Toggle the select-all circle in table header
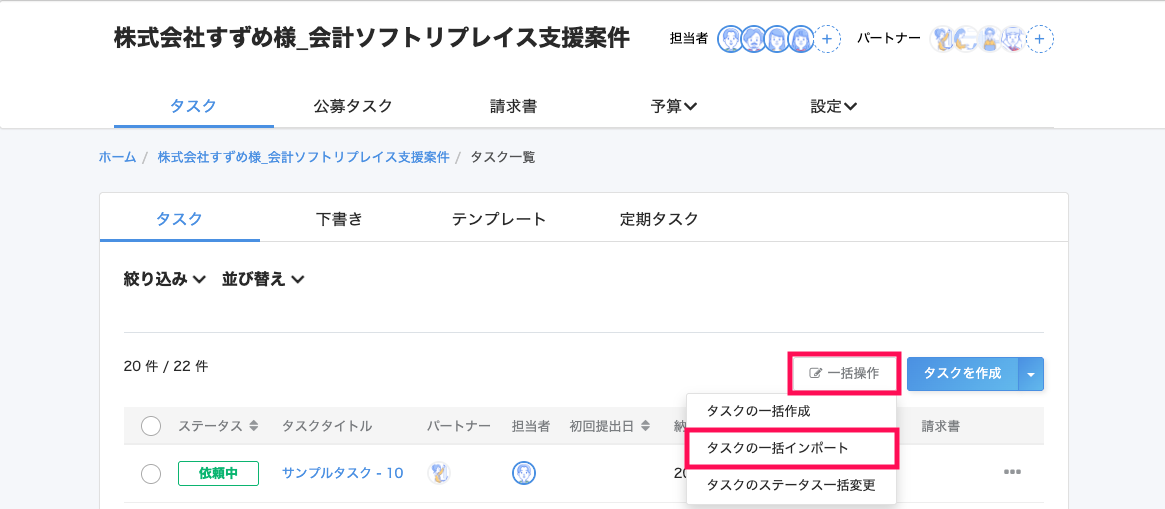1165x509 pixels. click(151, 426)
